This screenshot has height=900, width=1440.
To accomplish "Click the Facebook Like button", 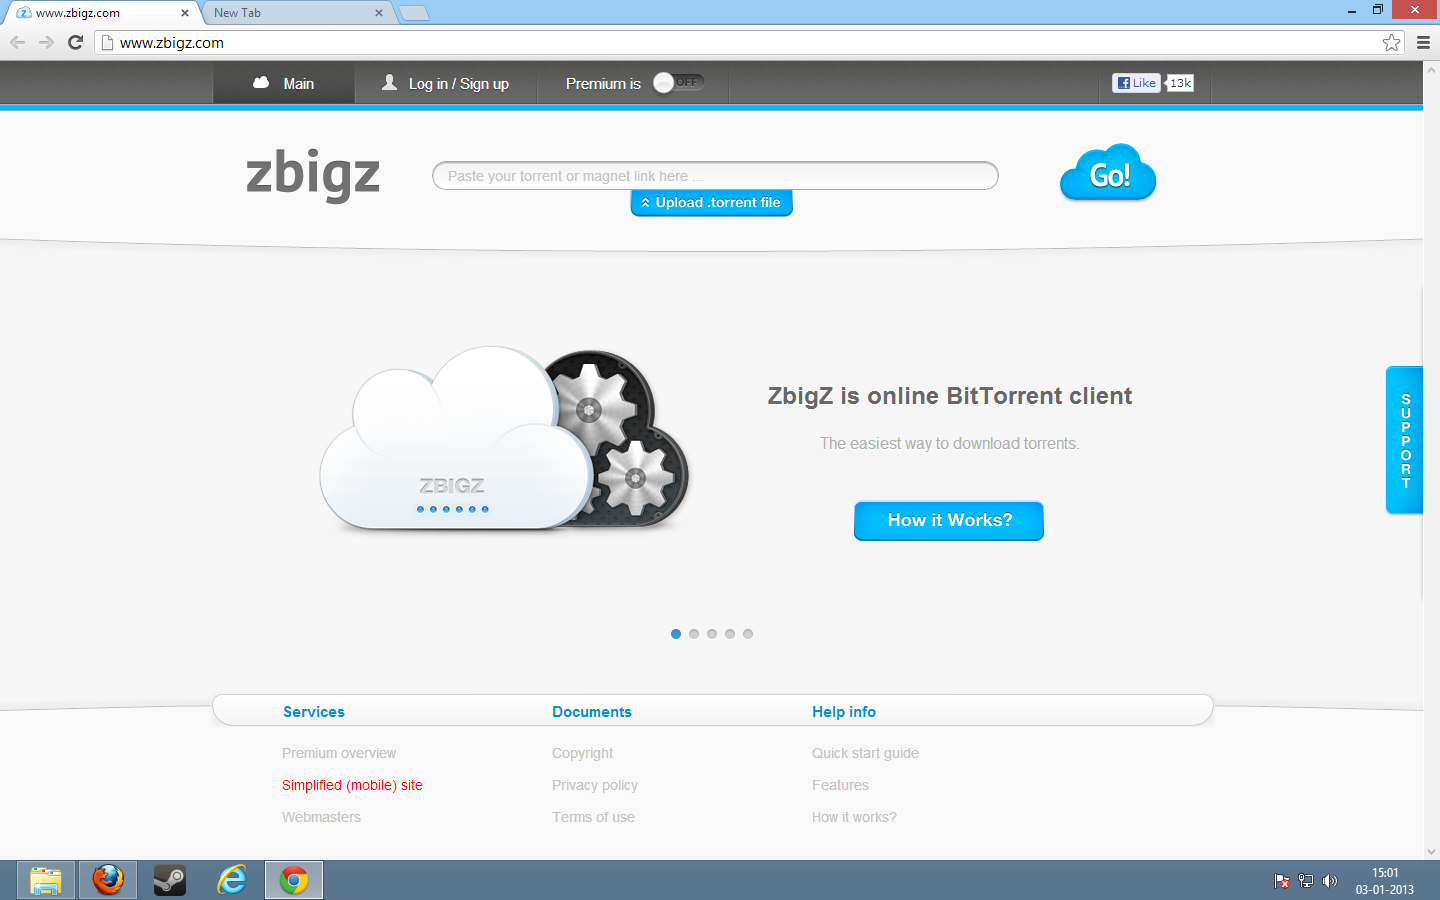I will 1136,83.
